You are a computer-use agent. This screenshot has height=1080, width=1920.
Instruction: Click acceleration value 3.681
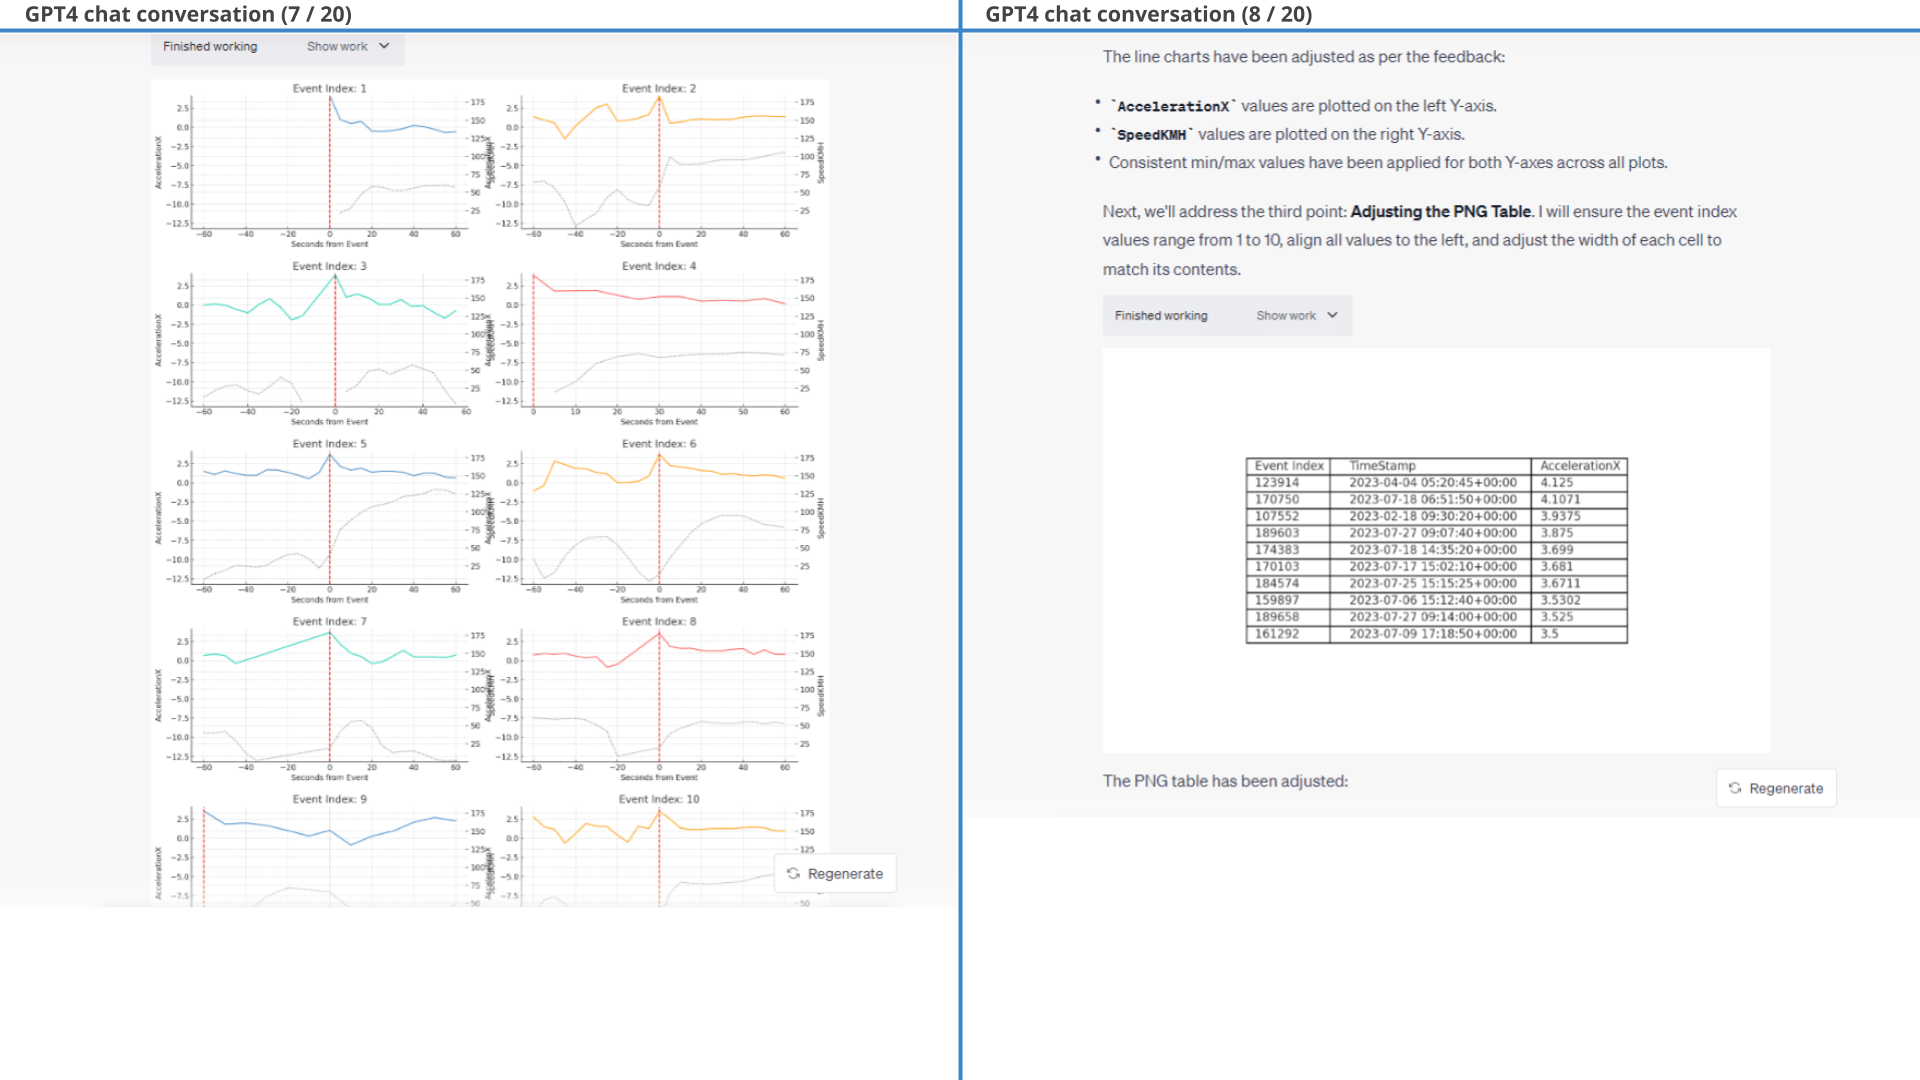pyautogui.click(x=1579, y=567)
